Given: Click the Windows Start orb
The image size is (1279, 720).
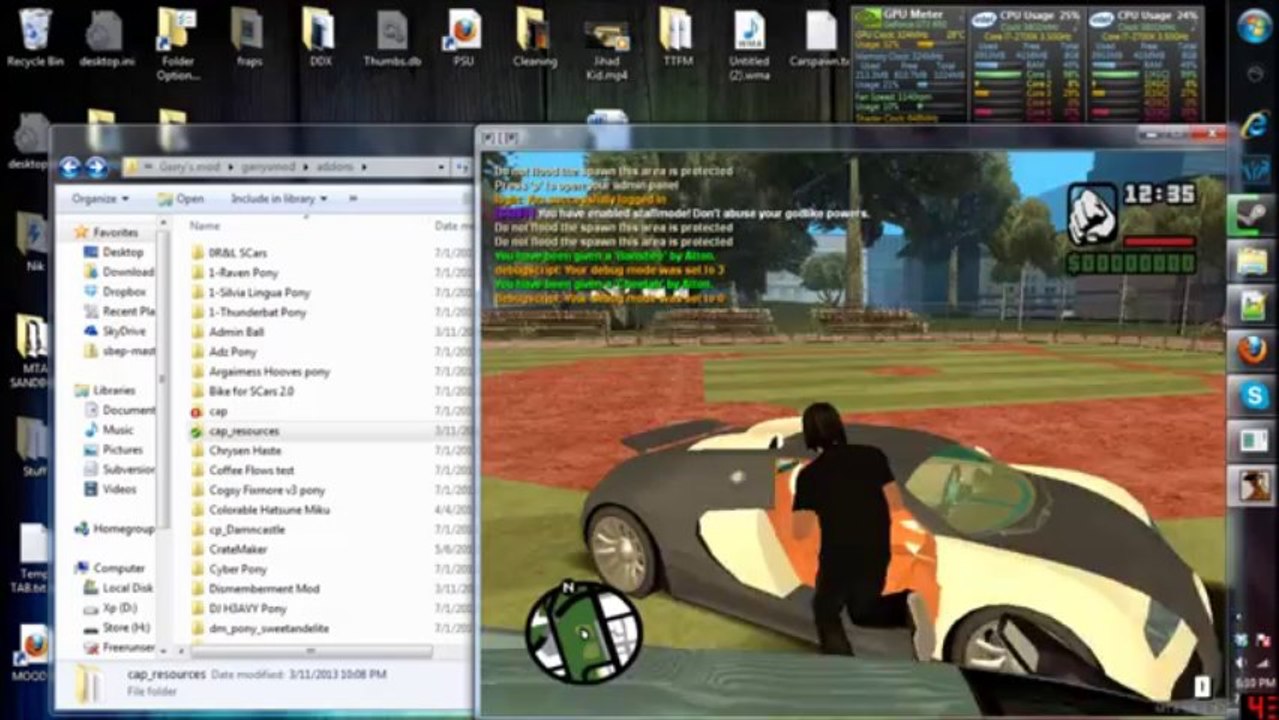Looking at the screenshot, I should click(x=1254, y=27).
